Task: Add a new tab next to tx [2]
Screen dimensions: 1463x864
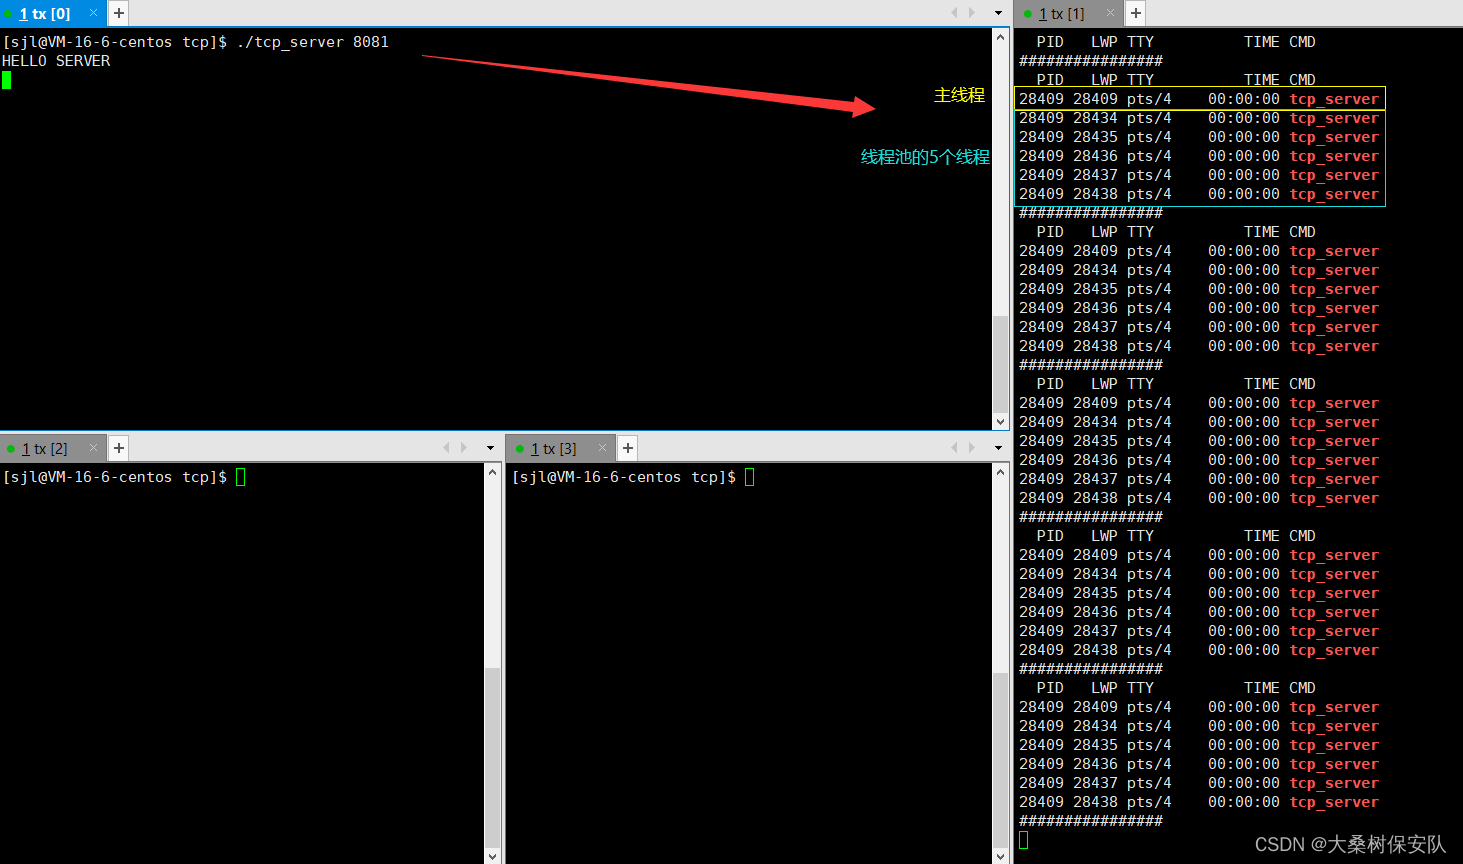Action: pos(119,448)
